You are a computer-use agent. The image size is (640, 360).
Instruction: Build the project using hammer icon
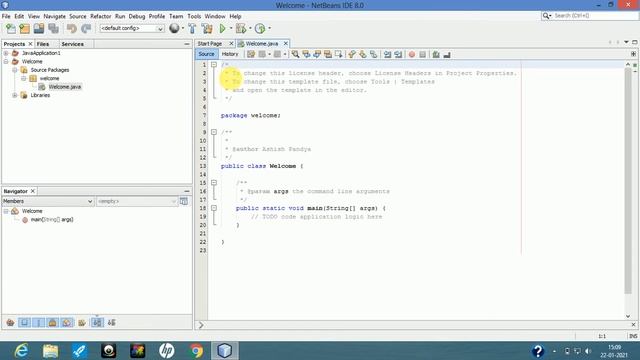192,29
